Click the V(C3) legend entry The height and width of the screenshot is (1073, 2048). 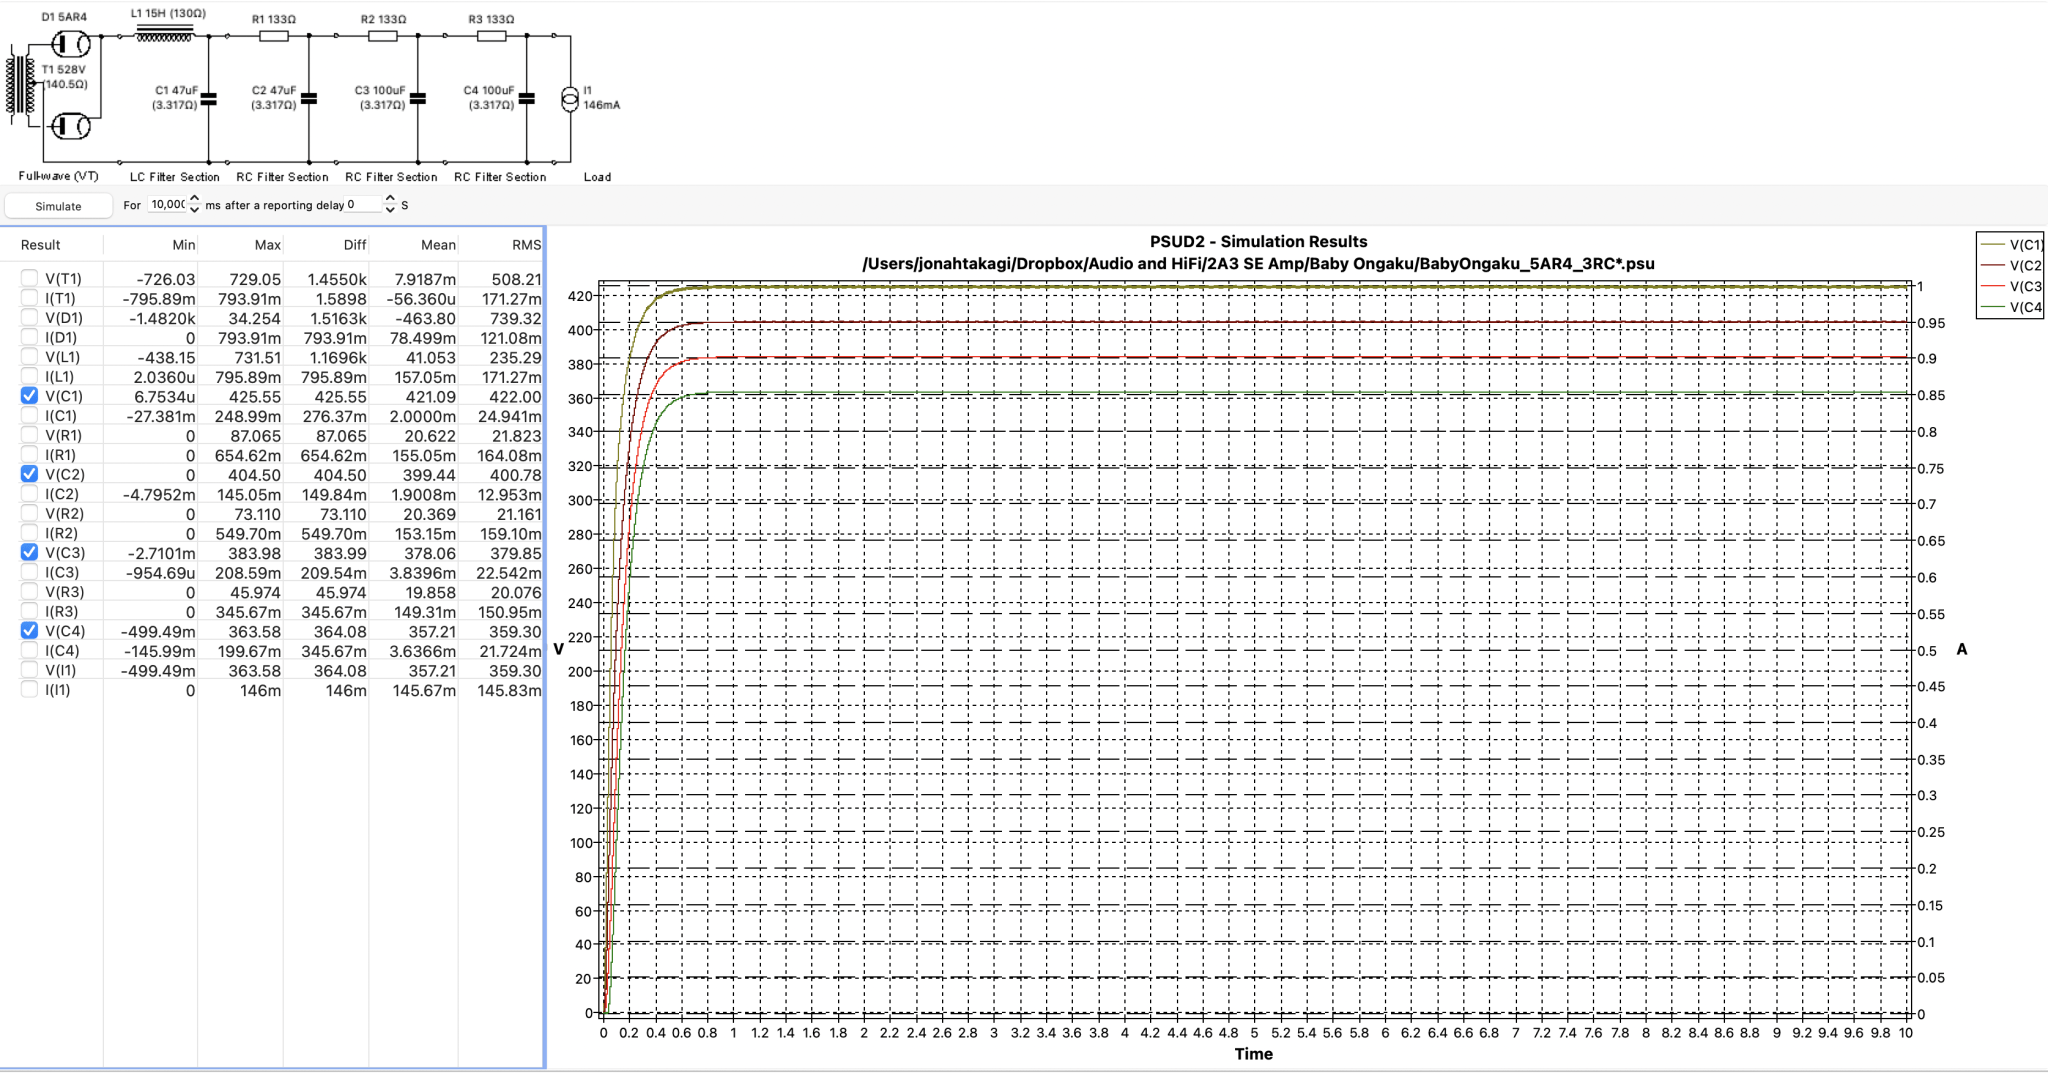2012,287
